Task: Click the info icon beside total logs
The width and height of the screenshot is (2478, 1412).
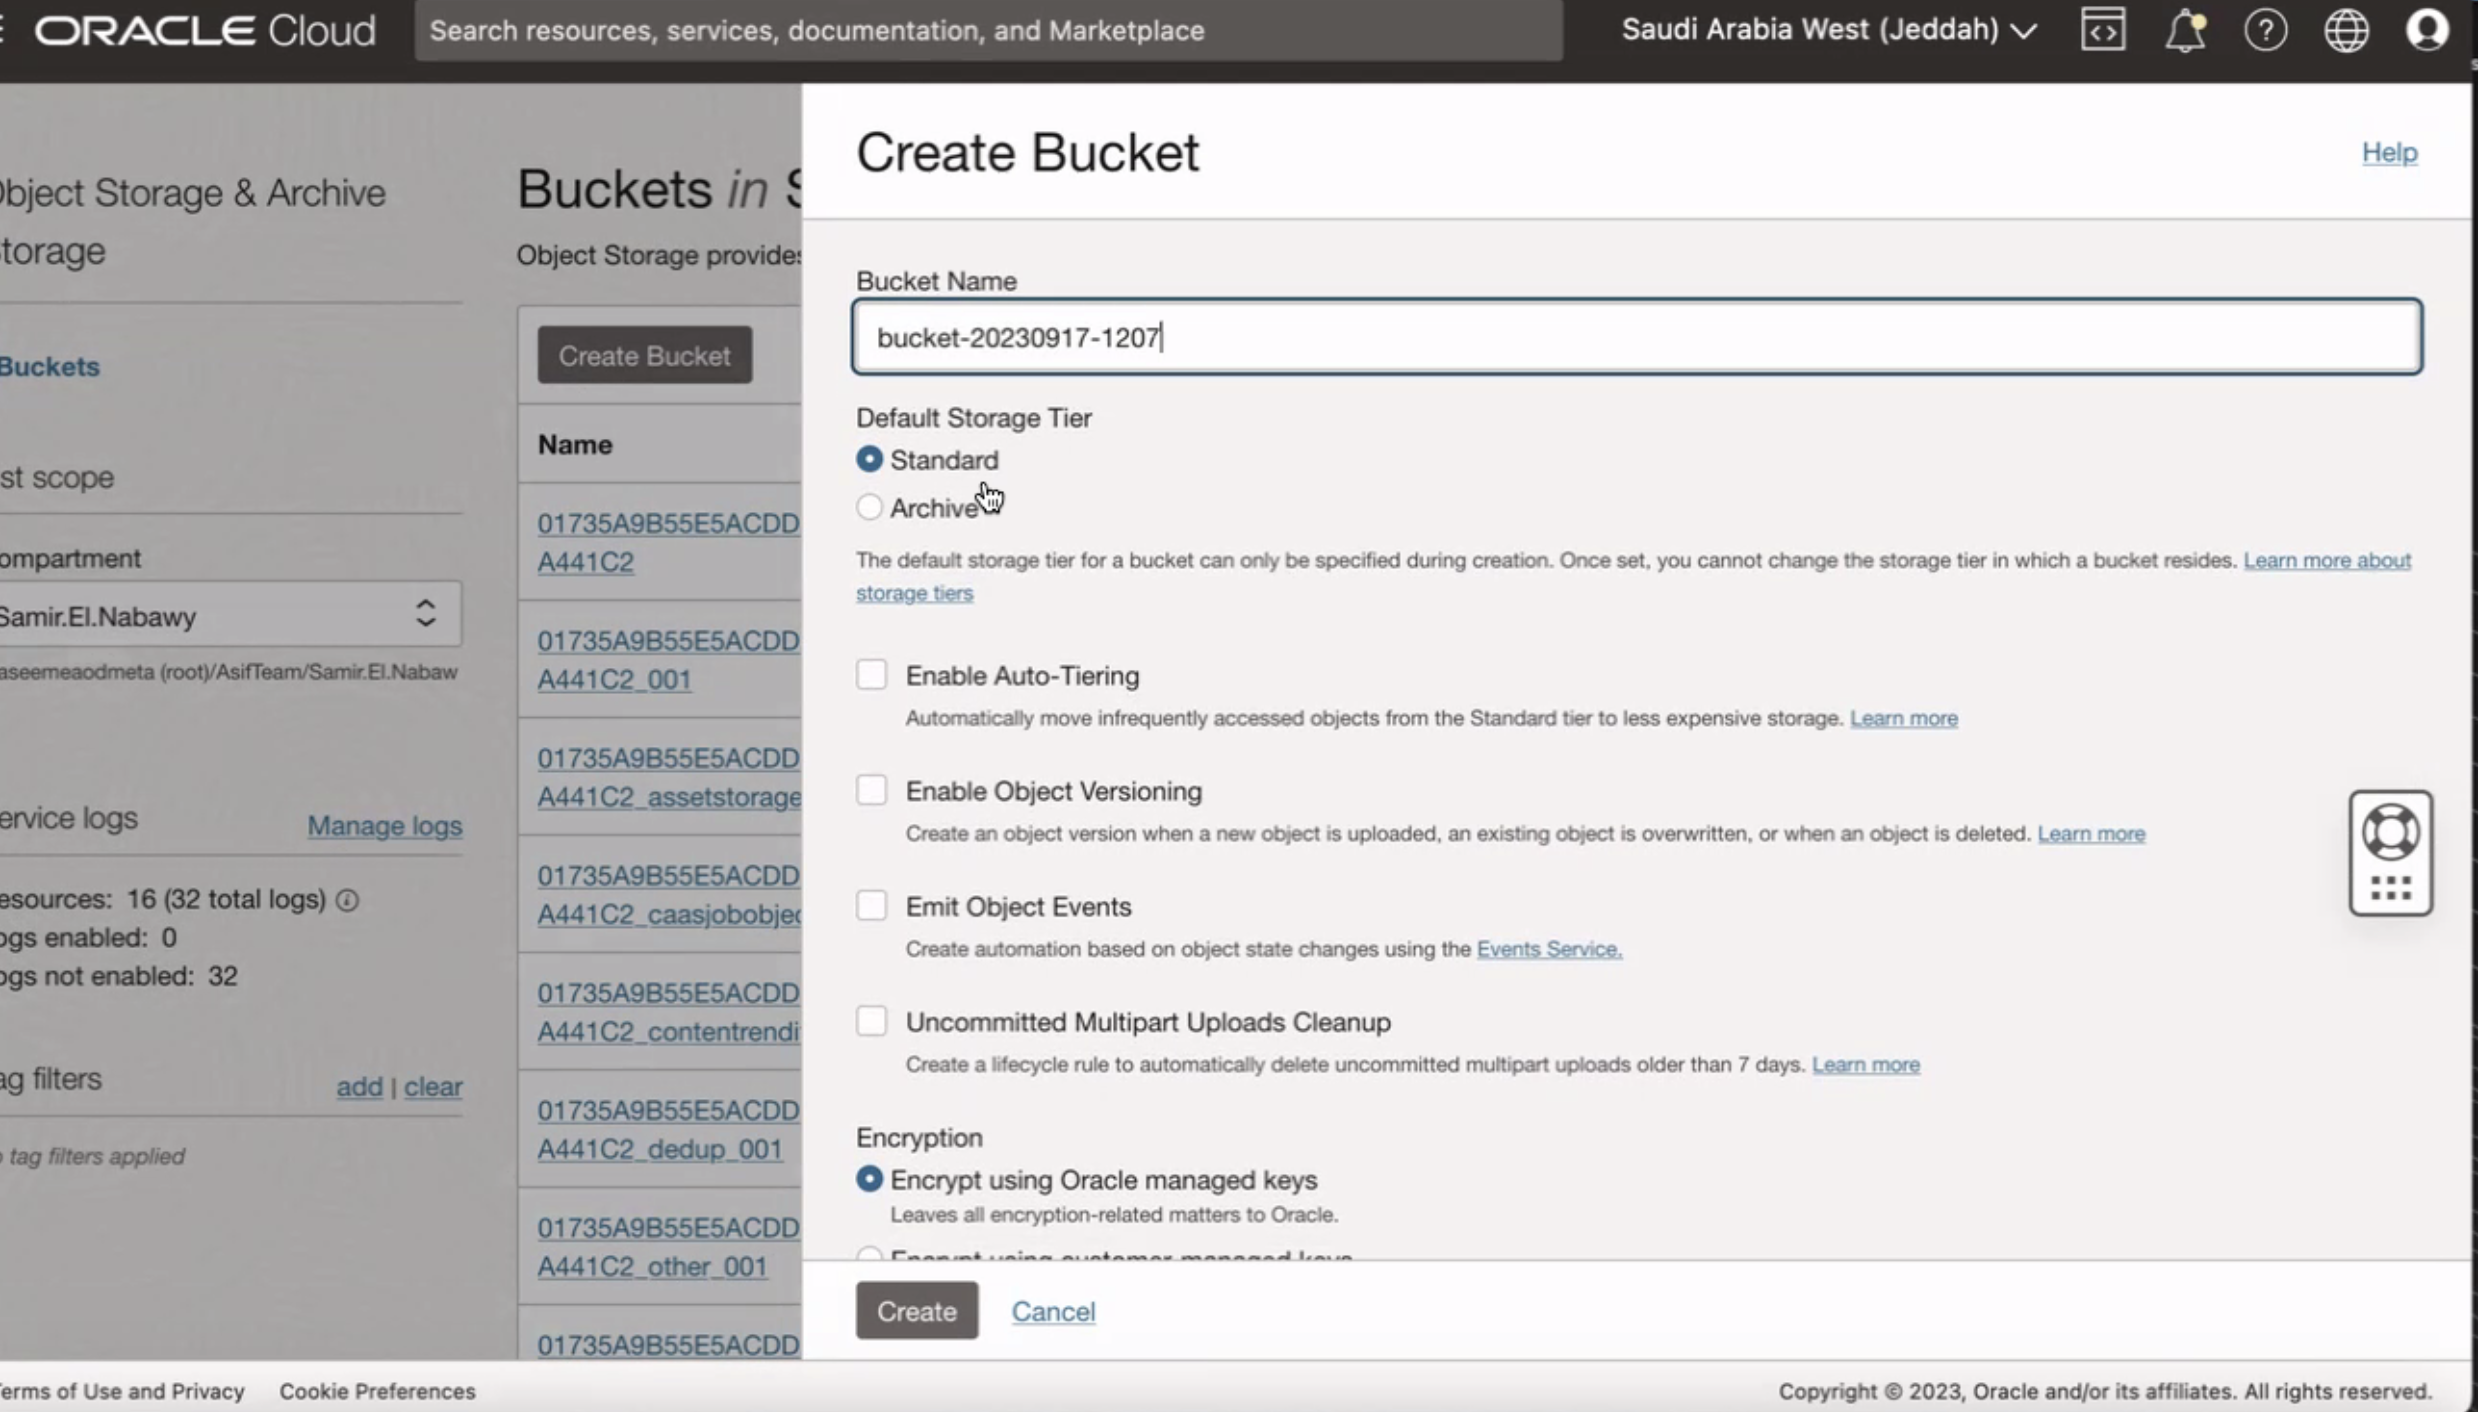Action: tap(347, 900)
